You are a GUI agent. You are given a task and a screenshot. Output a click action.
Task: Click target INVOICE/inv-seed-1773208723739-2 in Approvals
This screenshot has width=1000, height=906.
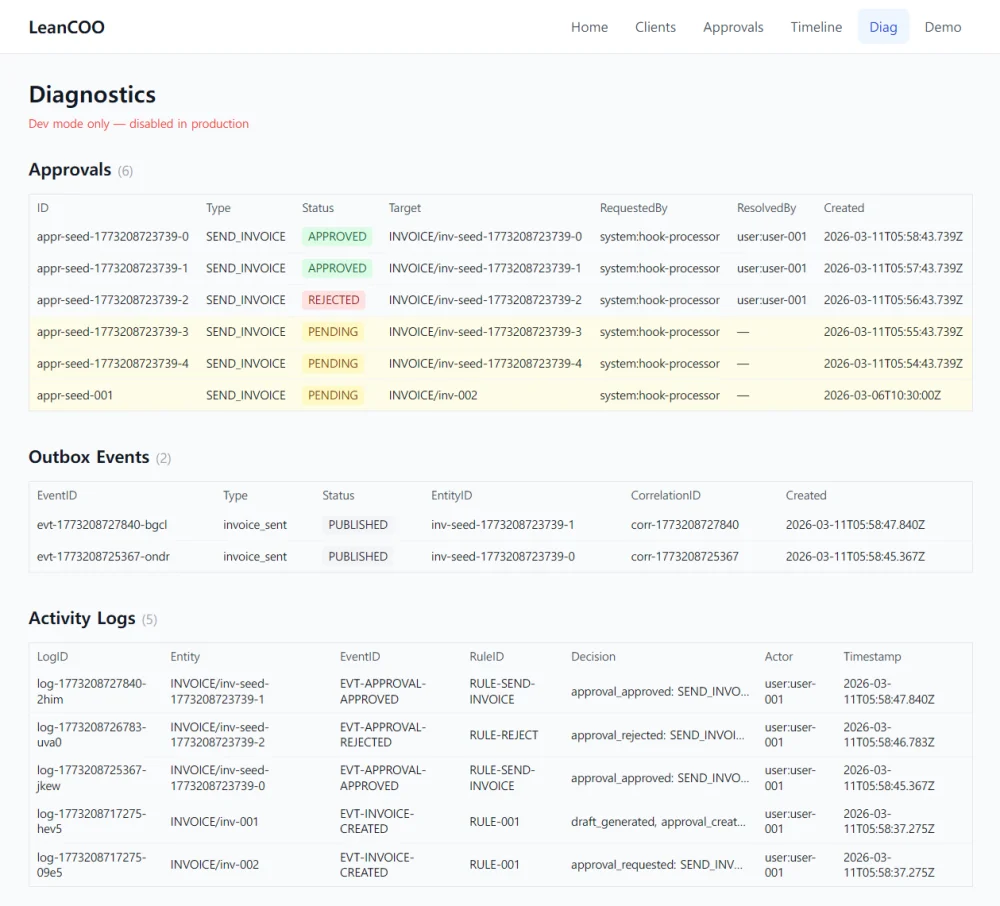pos(485,300)
